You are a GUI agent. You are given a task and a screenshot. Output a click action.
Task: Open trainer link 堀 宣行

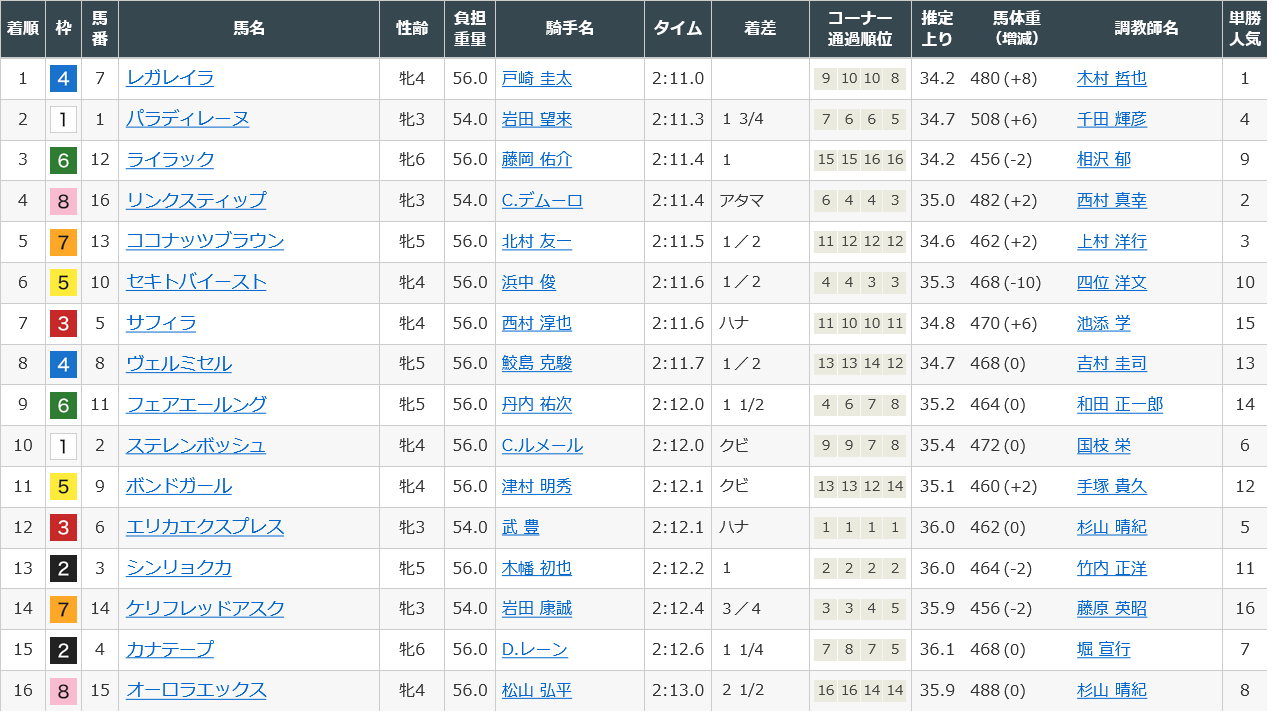coord(1103,649)
